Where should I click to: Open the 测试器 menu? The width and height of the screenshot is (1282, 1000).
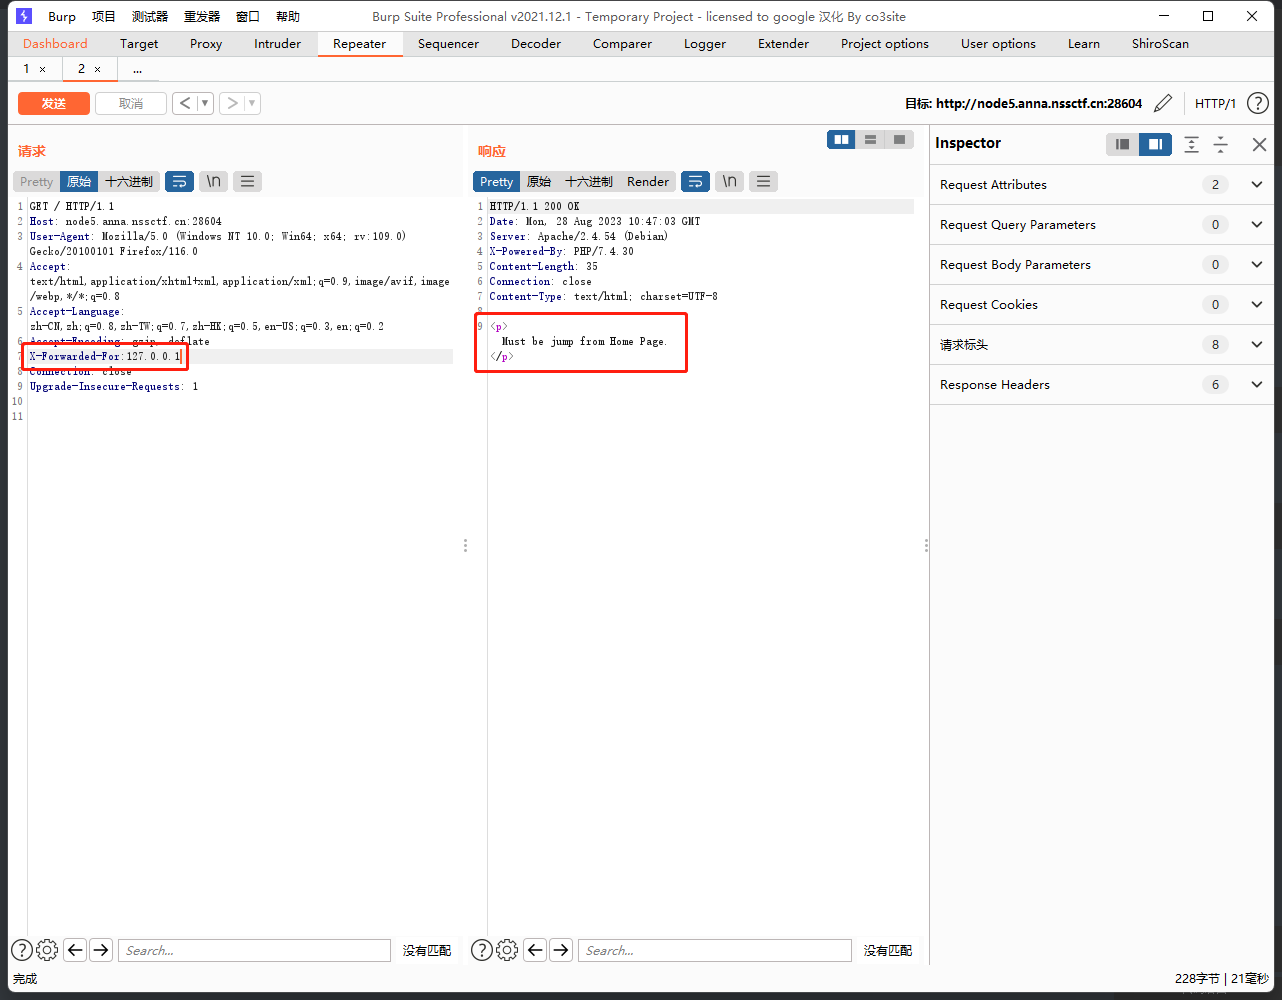[150, 16]
